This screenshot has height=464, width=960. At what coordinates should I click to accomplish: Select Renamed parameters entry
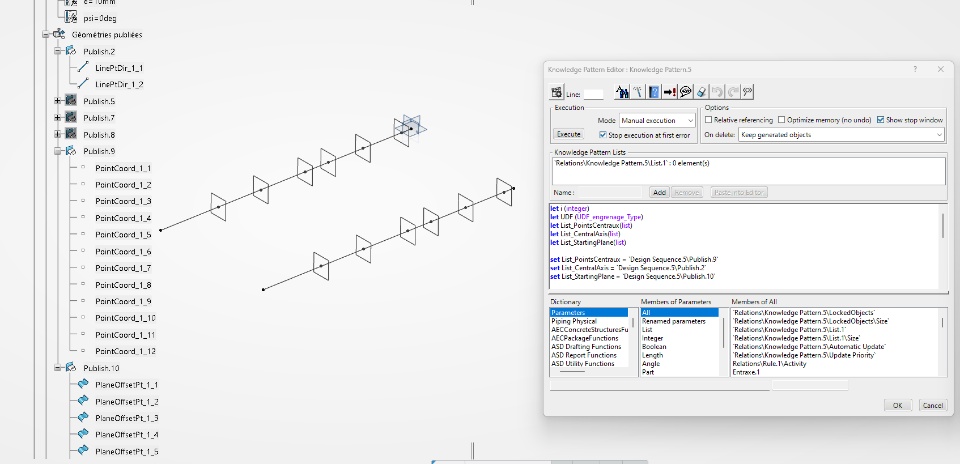click(673, 321)
